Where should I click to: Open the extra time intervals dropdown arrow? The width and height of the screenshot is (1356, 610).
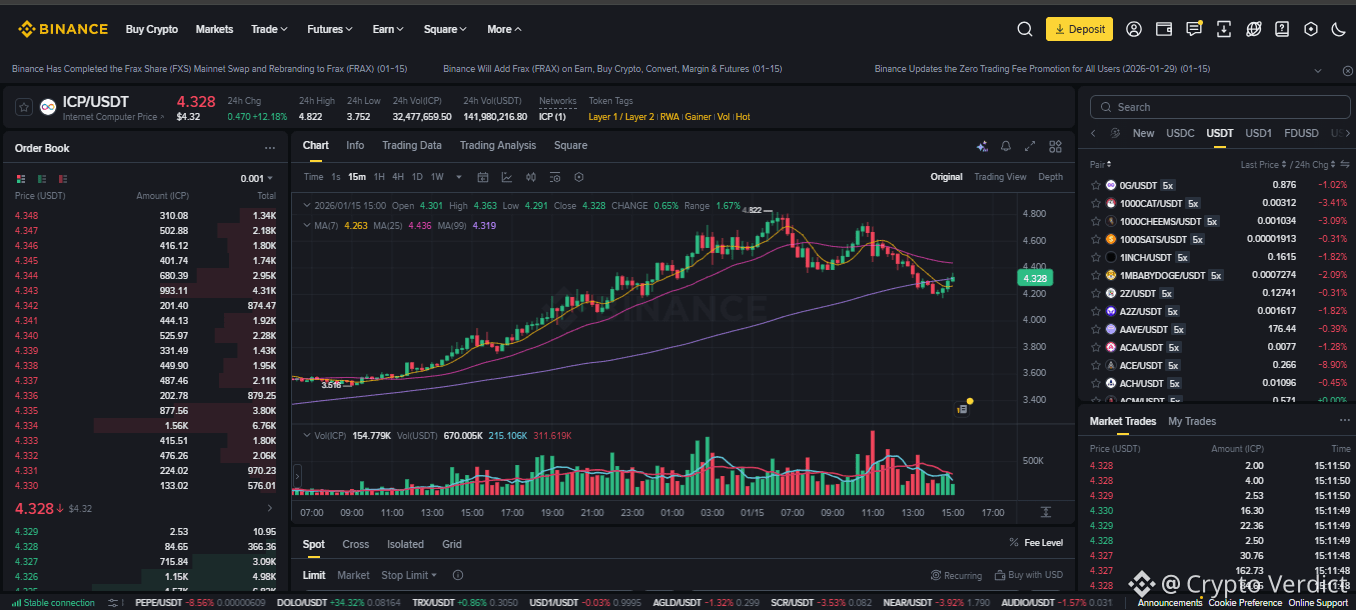[459, 177]
